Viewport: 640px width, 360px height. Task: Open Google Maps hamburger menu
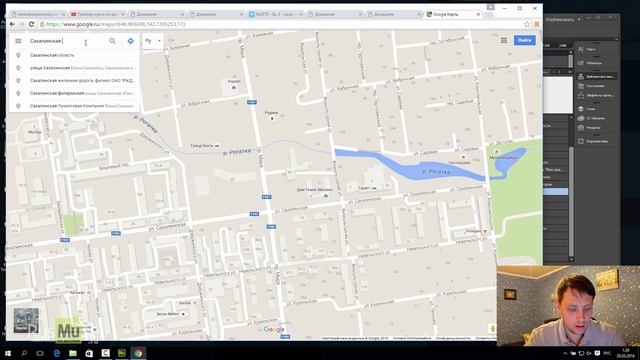(18, 41)
